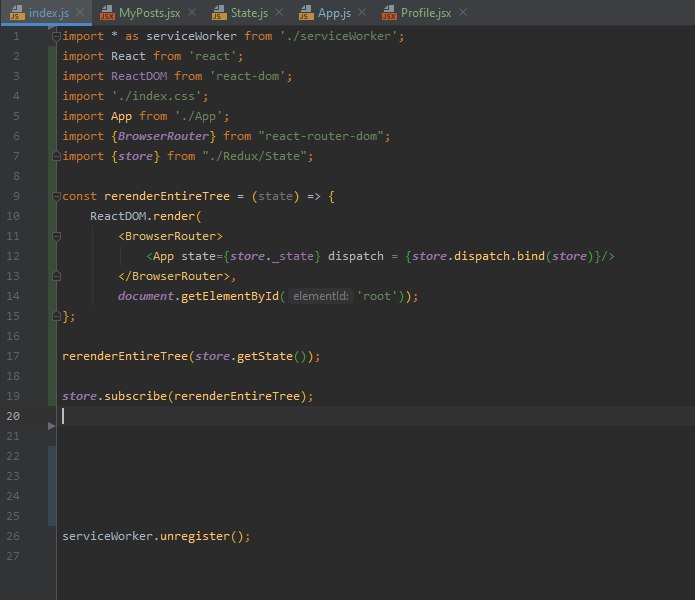The width and height of the screenshot is (695, 600).
Task: Collapse the opening BrowserRouter tag fold marker
Action: 55,236
